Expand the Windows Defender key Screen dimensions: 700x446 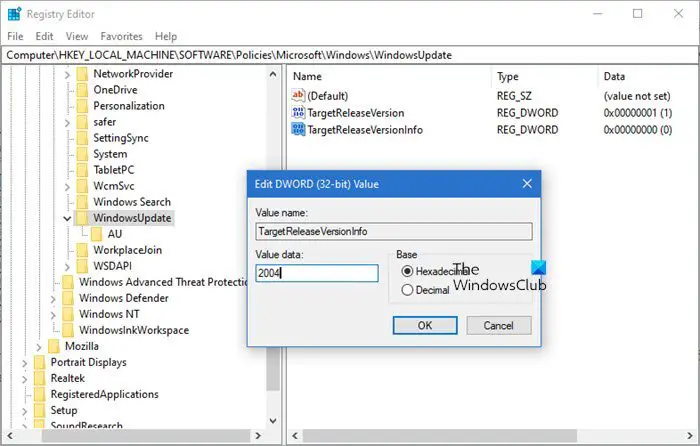pos(53,299)
